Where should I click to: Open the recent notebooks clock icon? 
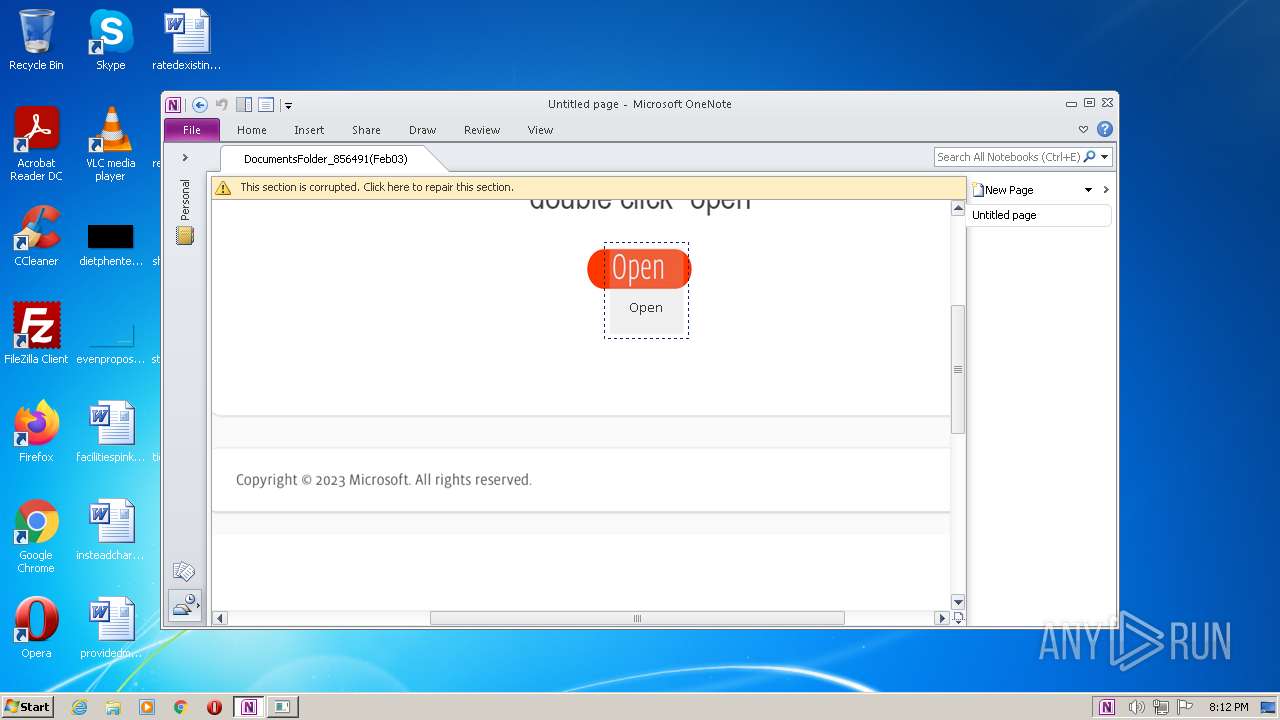pyautogui.click(x=184, y=605)
